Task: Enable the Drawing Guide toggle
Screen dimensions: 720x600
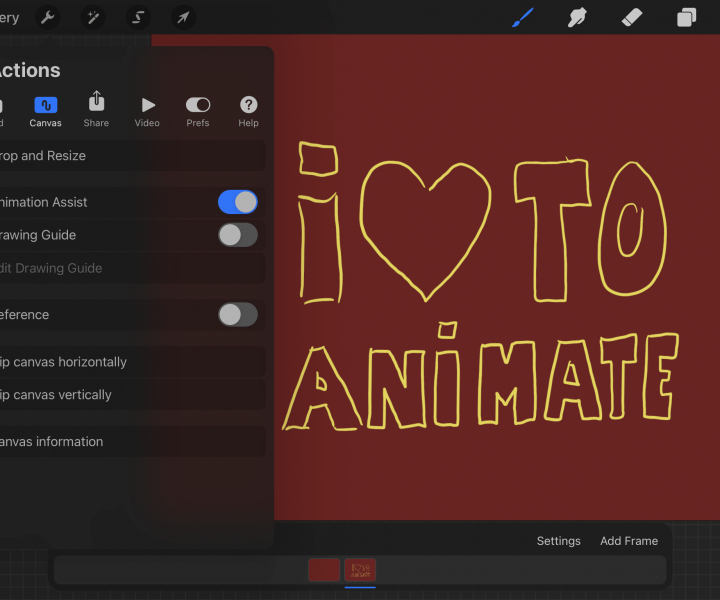Action: click(x=238, y=235)
